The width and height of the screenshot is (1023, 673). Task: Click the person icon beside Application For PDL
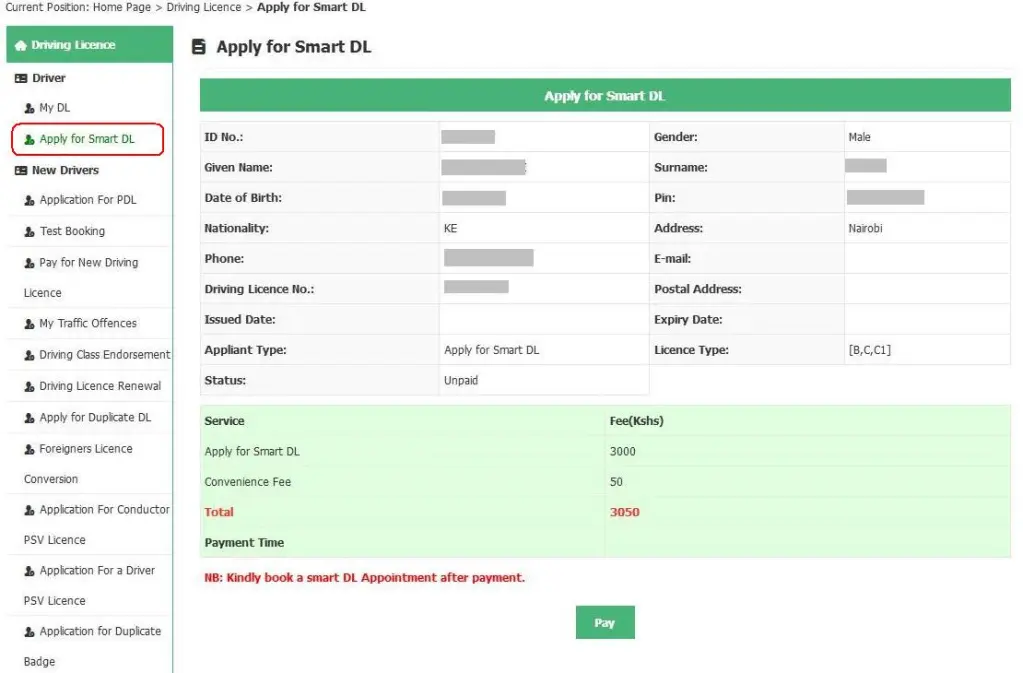click(29, 201)
